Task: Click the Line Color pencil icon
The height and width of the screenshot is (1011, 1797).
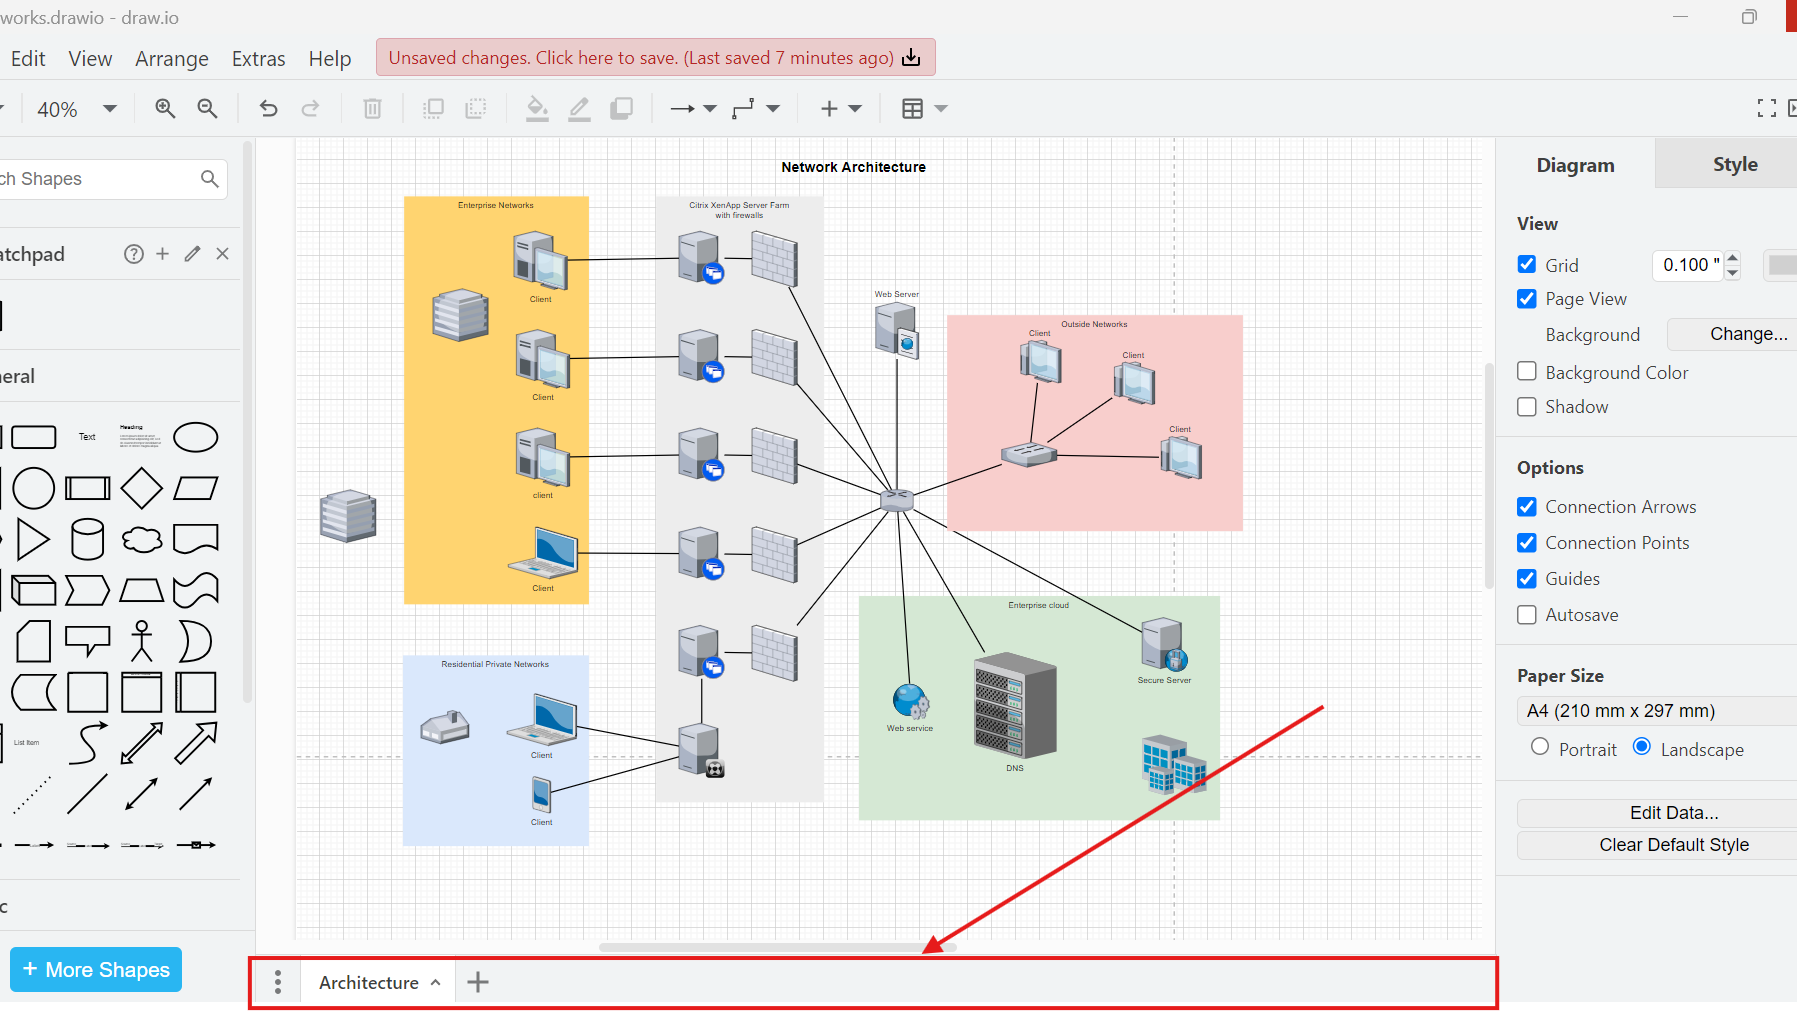Action: point(579,108)
